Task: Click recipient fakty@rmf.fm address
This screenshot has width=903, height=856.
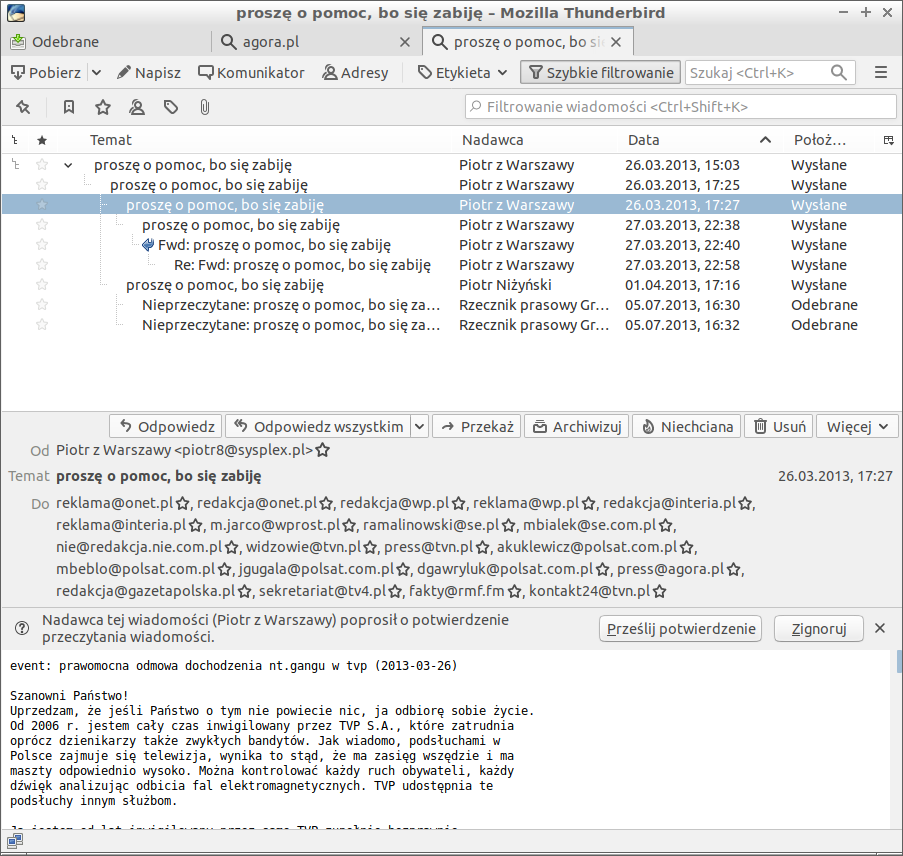Action: 457,591
